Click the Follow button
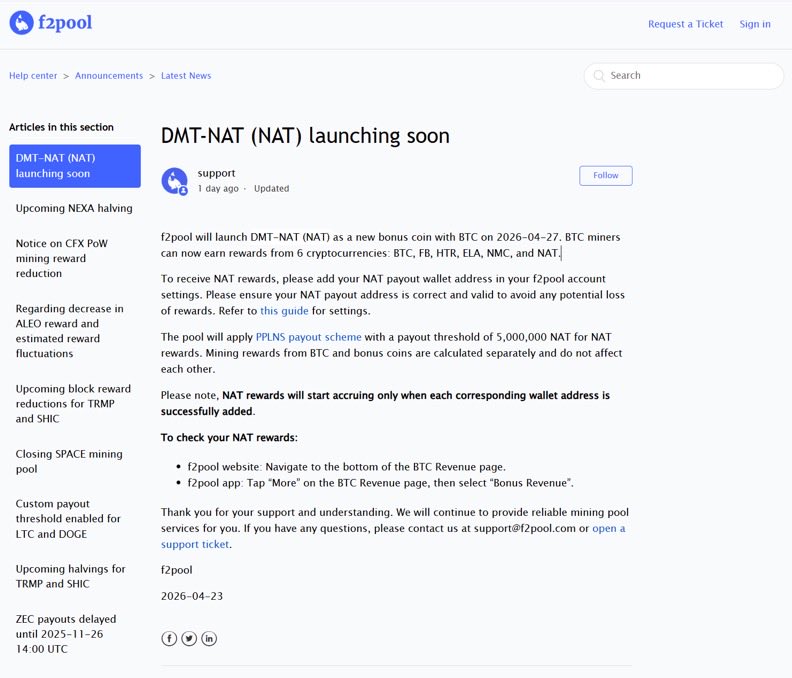 [x=606, y=175]
